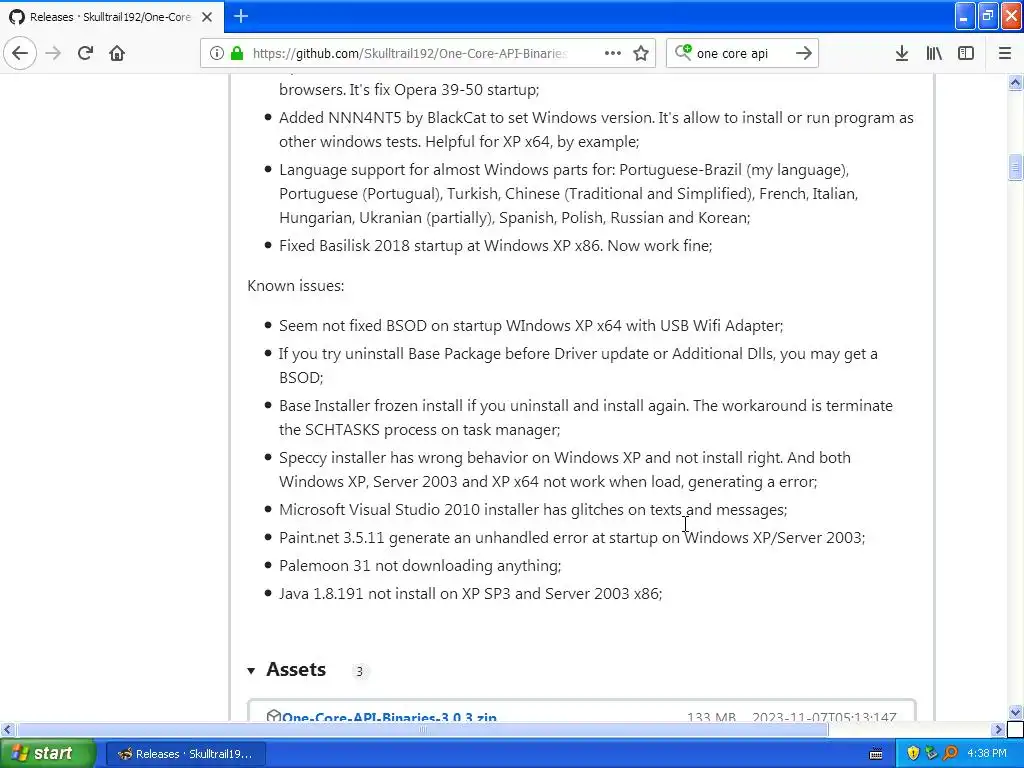Viewport: 1024px width, 768px height.
Task: Click the Assets count badge '3'
Action: tap(359, 671)
